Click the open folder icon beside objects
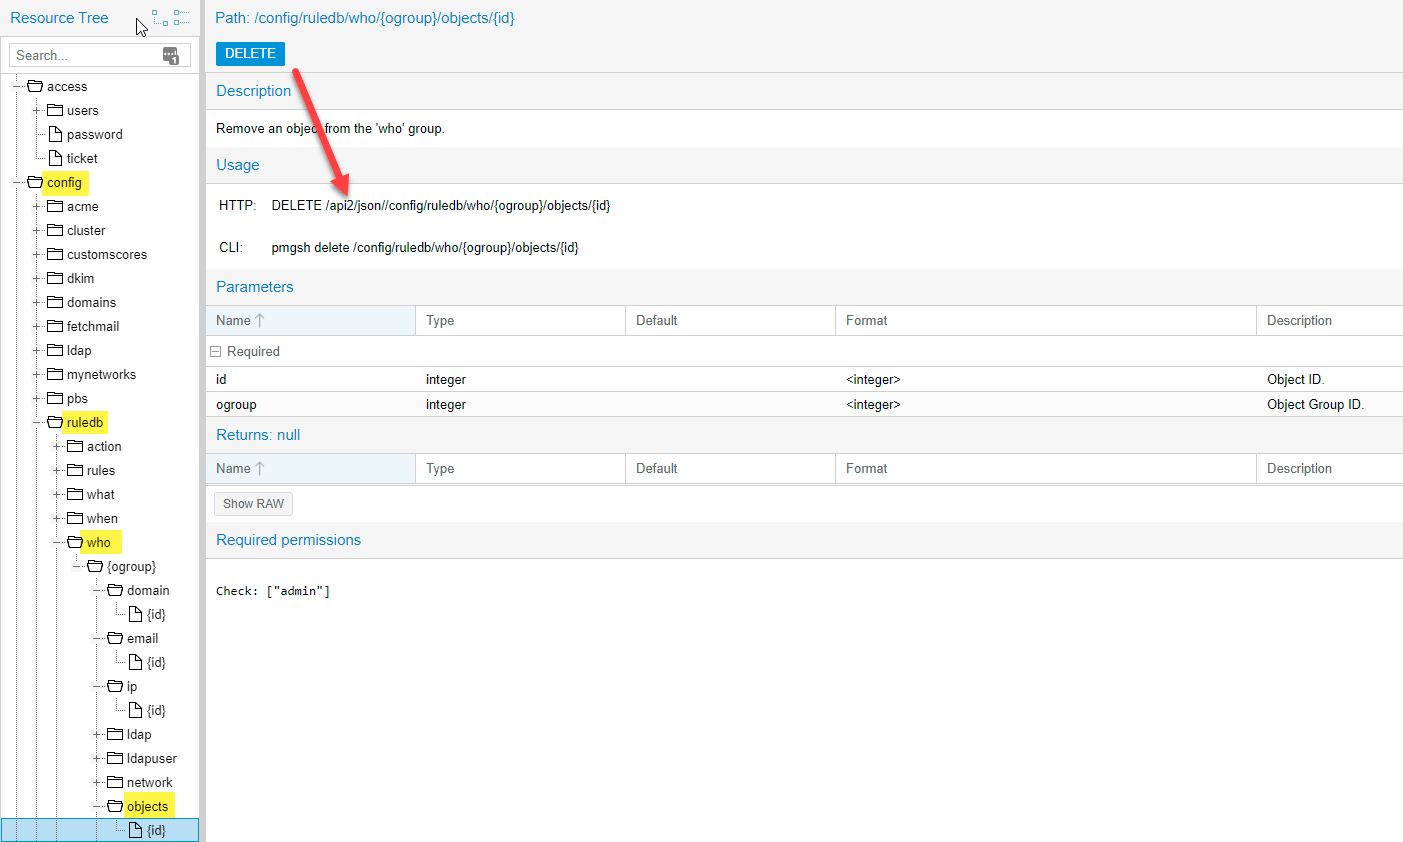This screenshot has height=842, width=1403. pos(115,806)
